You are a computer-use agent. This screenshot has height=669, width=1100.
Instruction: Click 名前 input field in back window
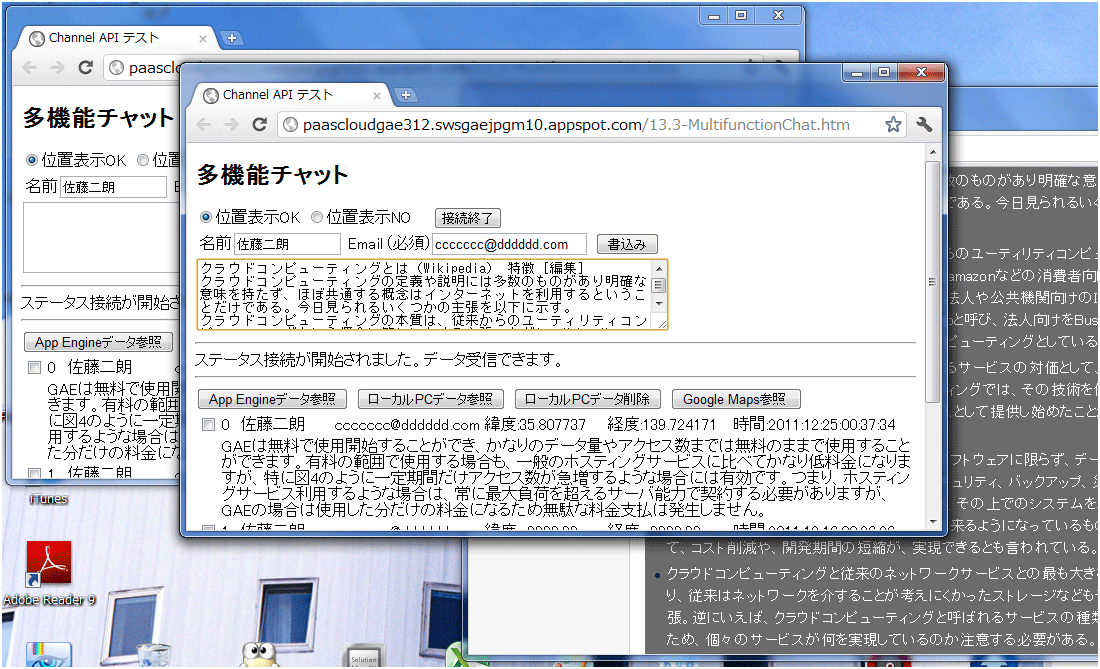click(x=113, y=187)
